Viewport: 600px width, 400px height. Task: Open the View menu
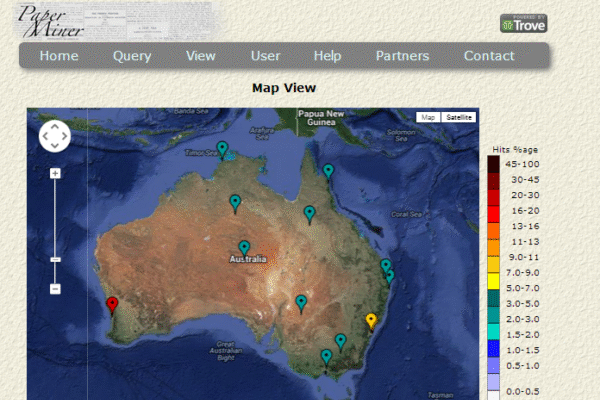click(x=201, y=56)
